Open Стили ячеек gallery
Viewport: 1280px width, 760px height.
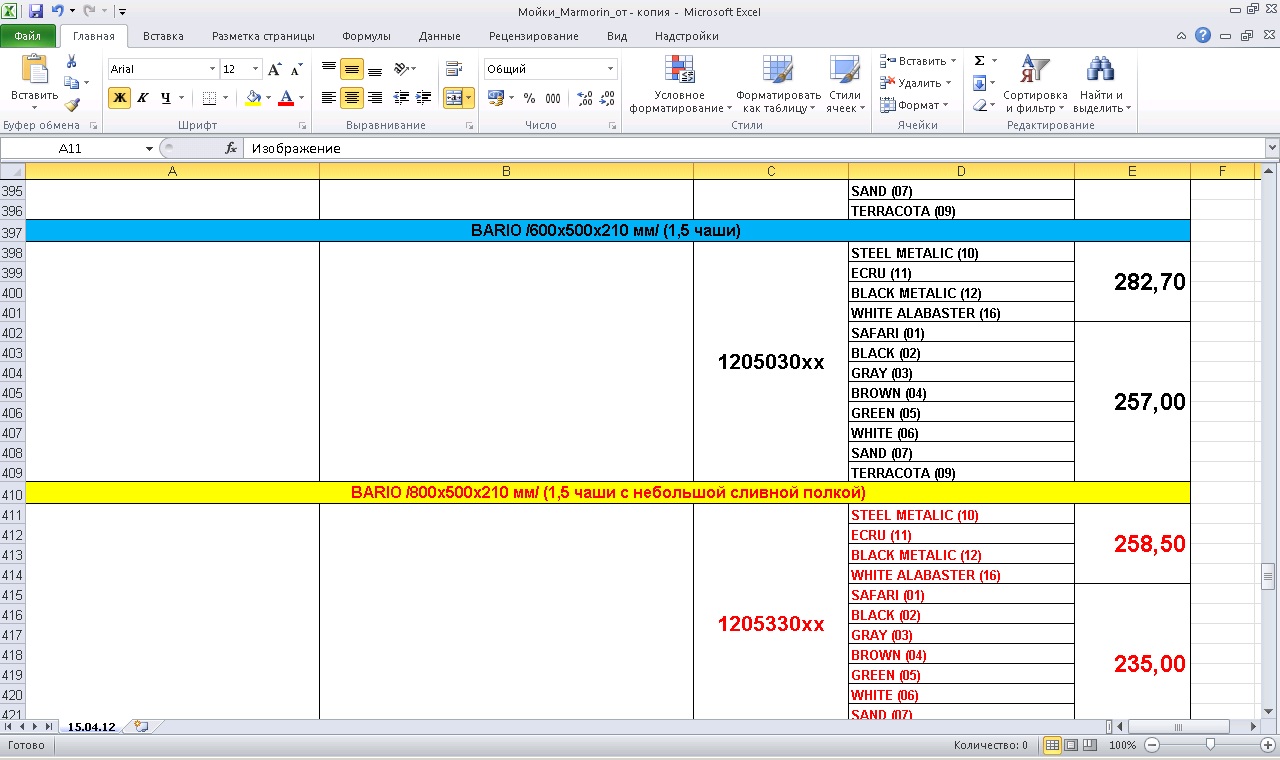pos(845,84)
